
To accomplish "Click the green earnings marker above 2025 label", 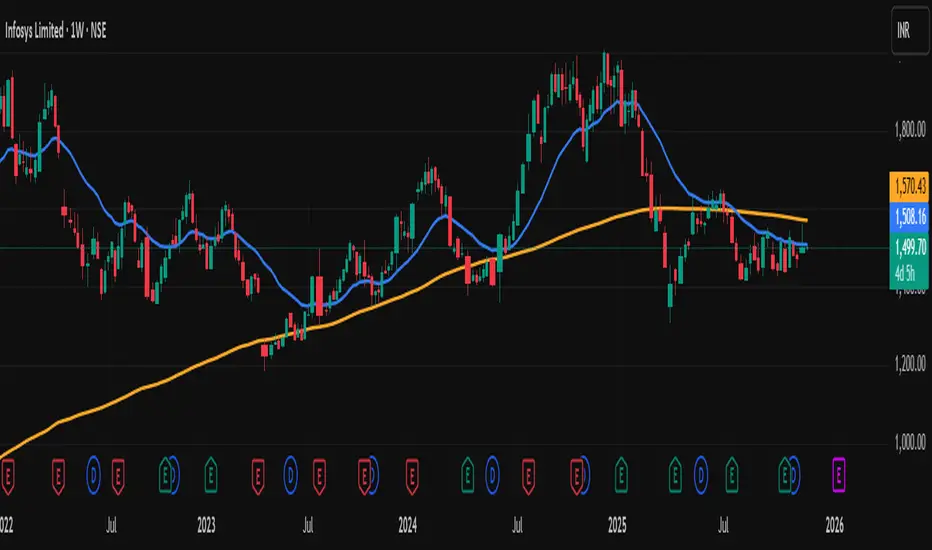I will (x=621, y=468).
